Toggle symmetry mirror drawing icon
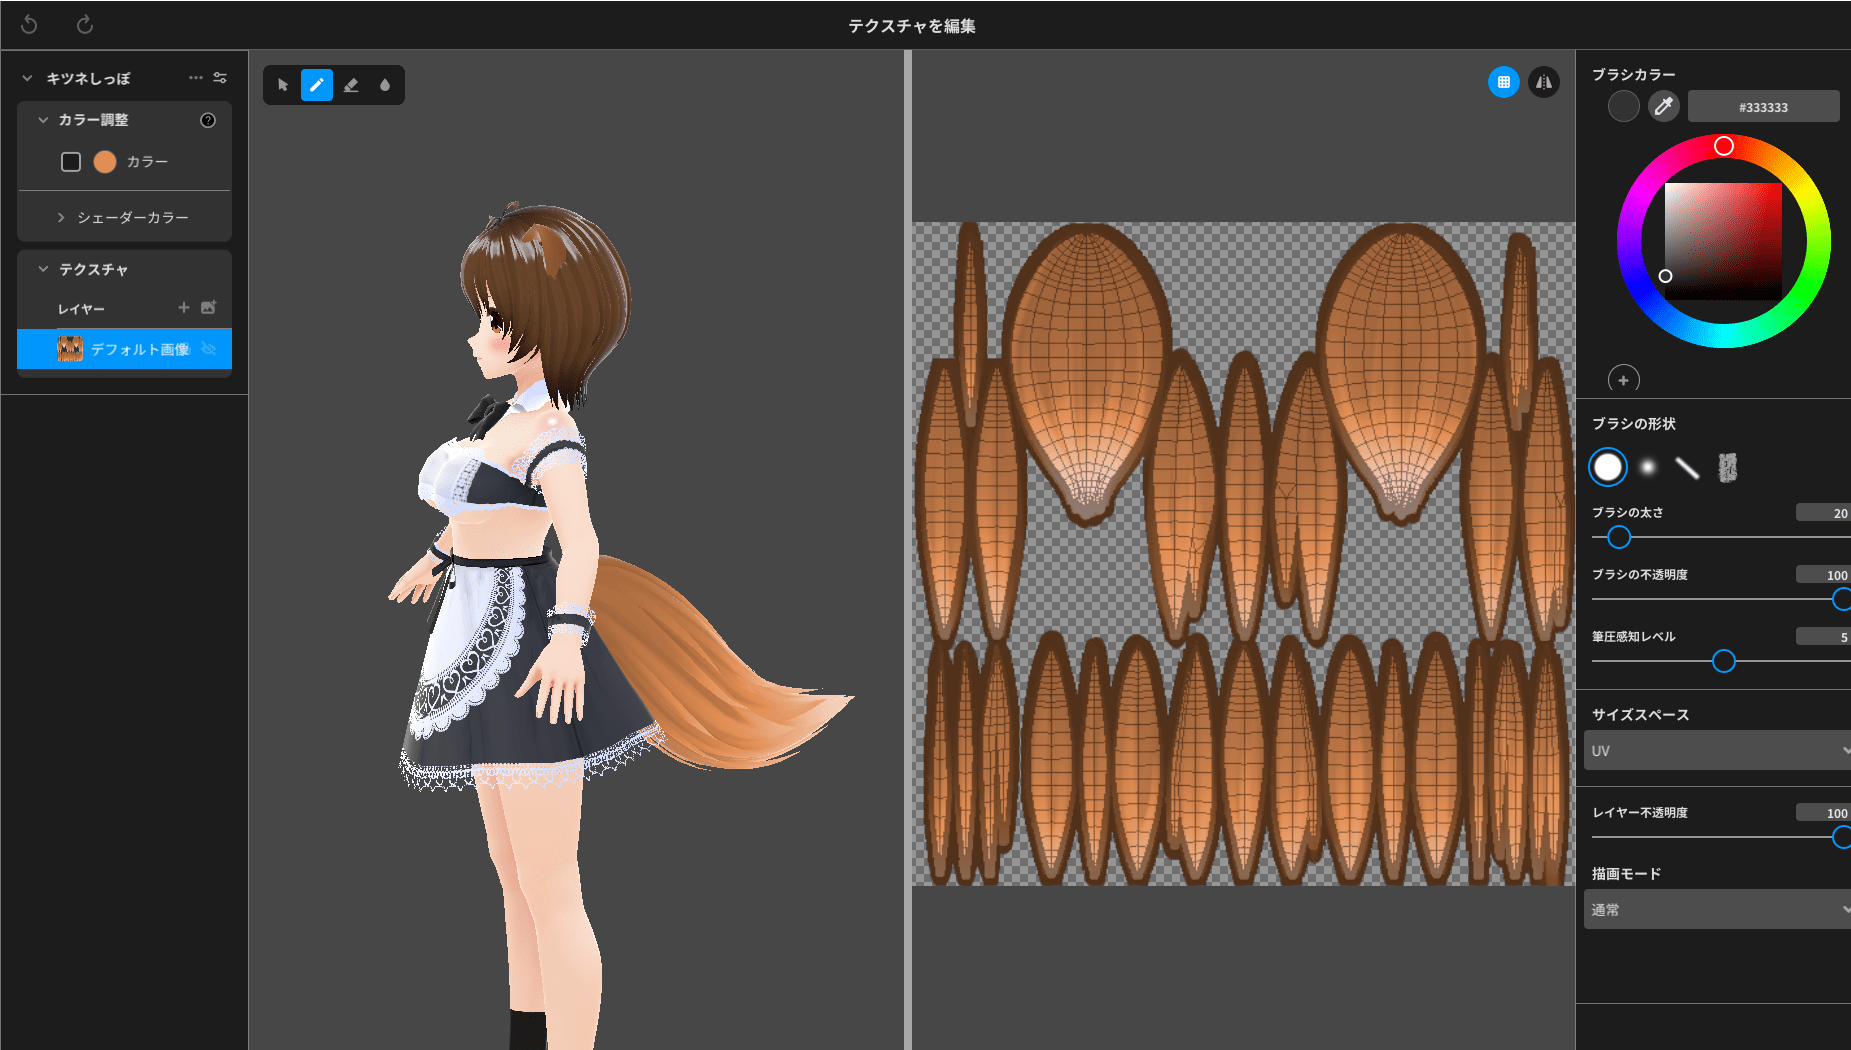This screenshot has height=1050, width=1851. point(1544,82)
